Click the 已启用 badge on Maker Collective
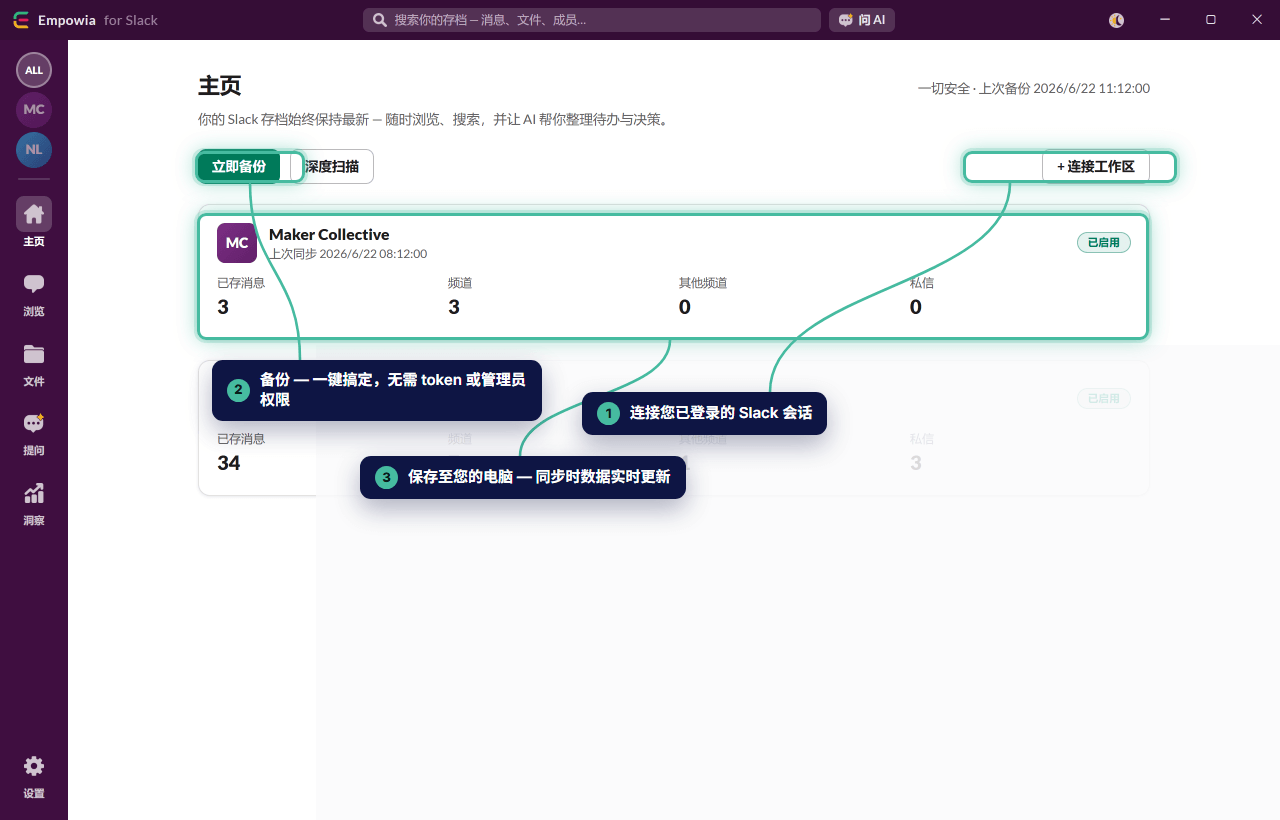Viewport: 1280px width, 820px height. coord(1104,243)
